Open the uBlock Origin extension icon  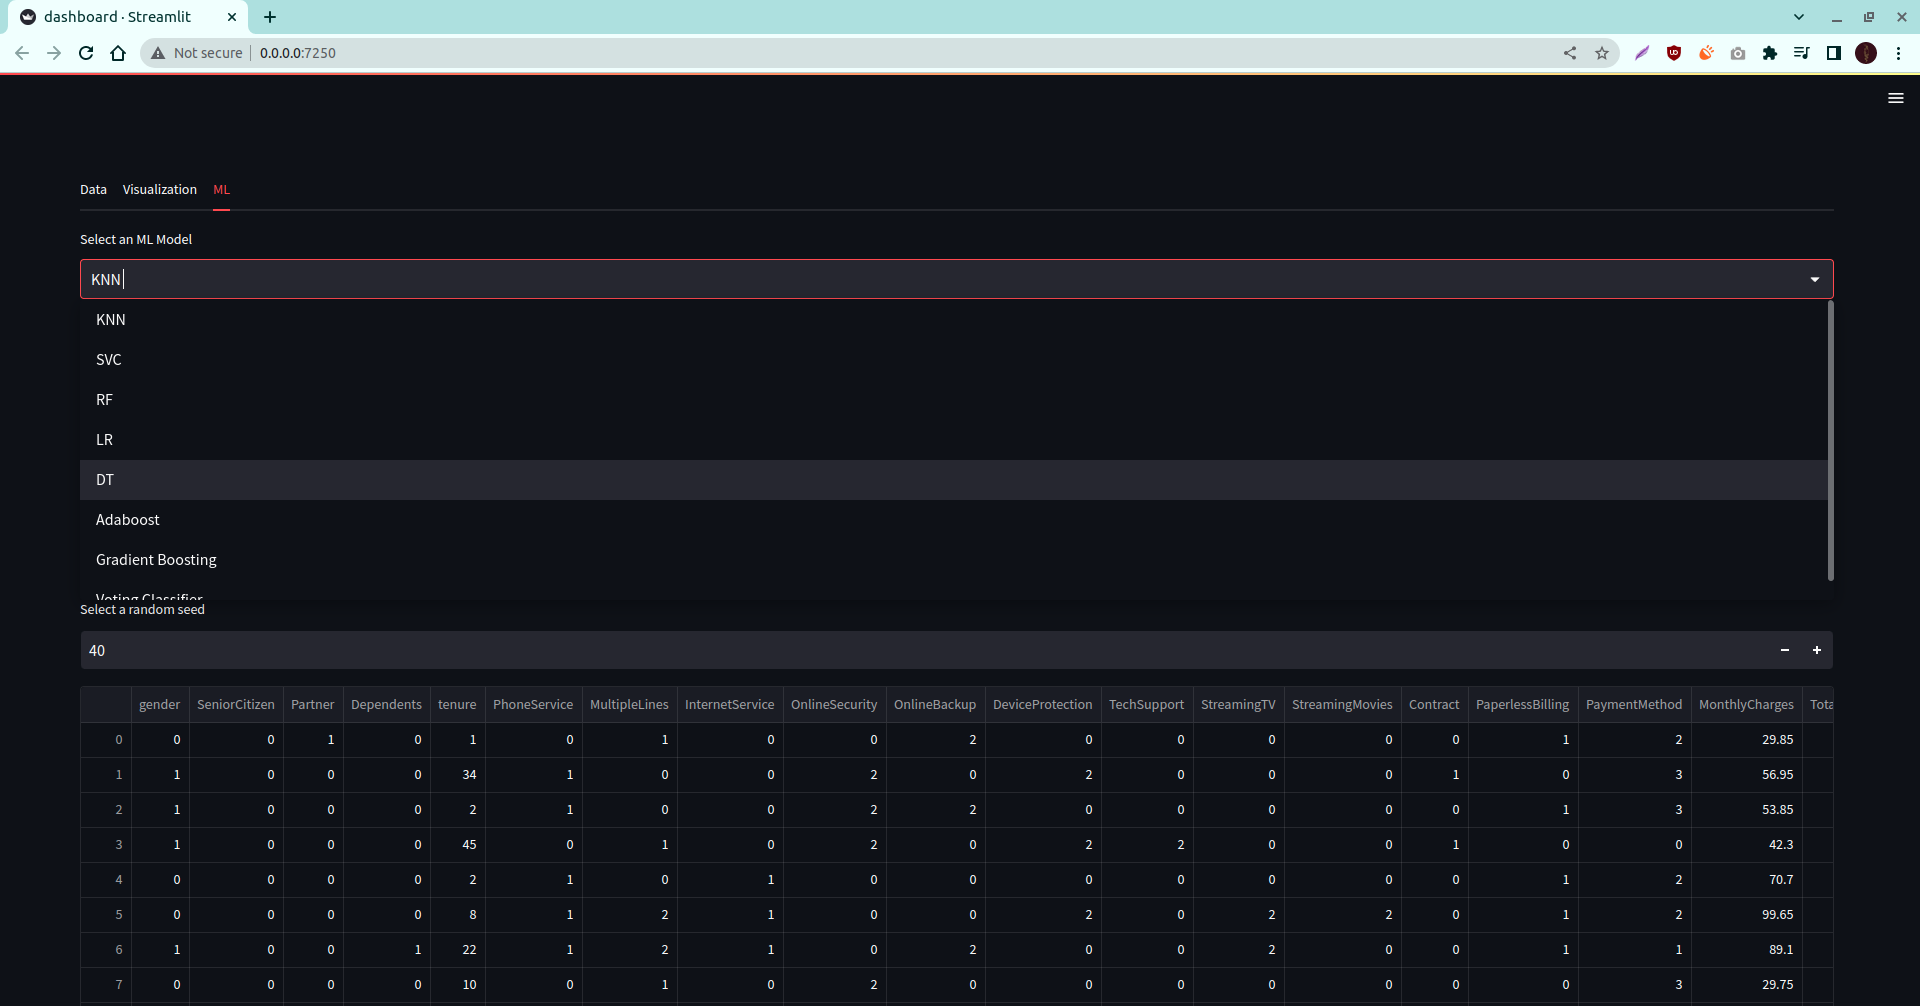tap(1674, 53)
